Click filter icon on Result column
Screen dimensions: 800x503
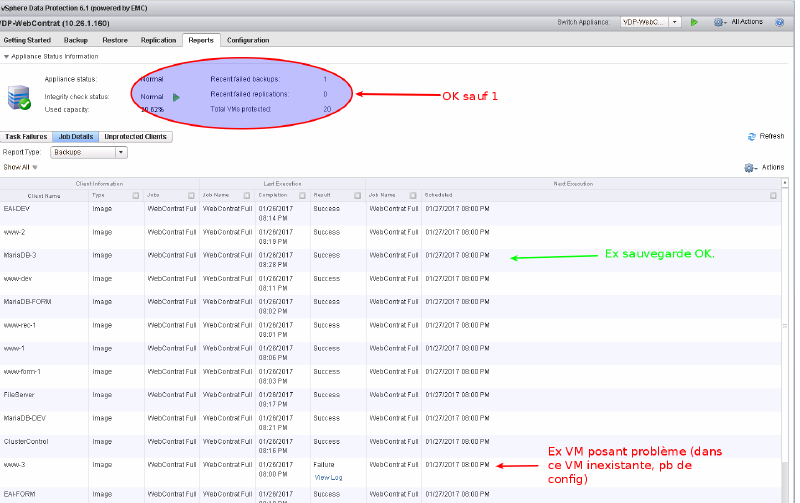357,196
